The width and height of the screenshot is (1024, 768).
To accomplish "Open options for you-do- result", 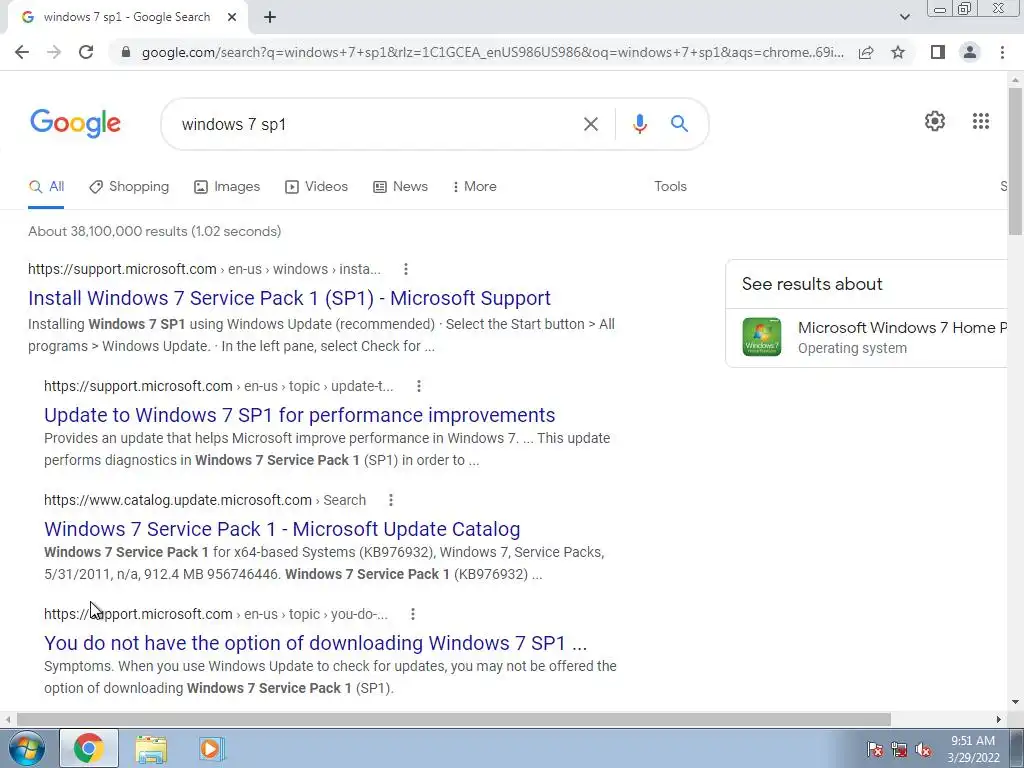I will 413,614.
